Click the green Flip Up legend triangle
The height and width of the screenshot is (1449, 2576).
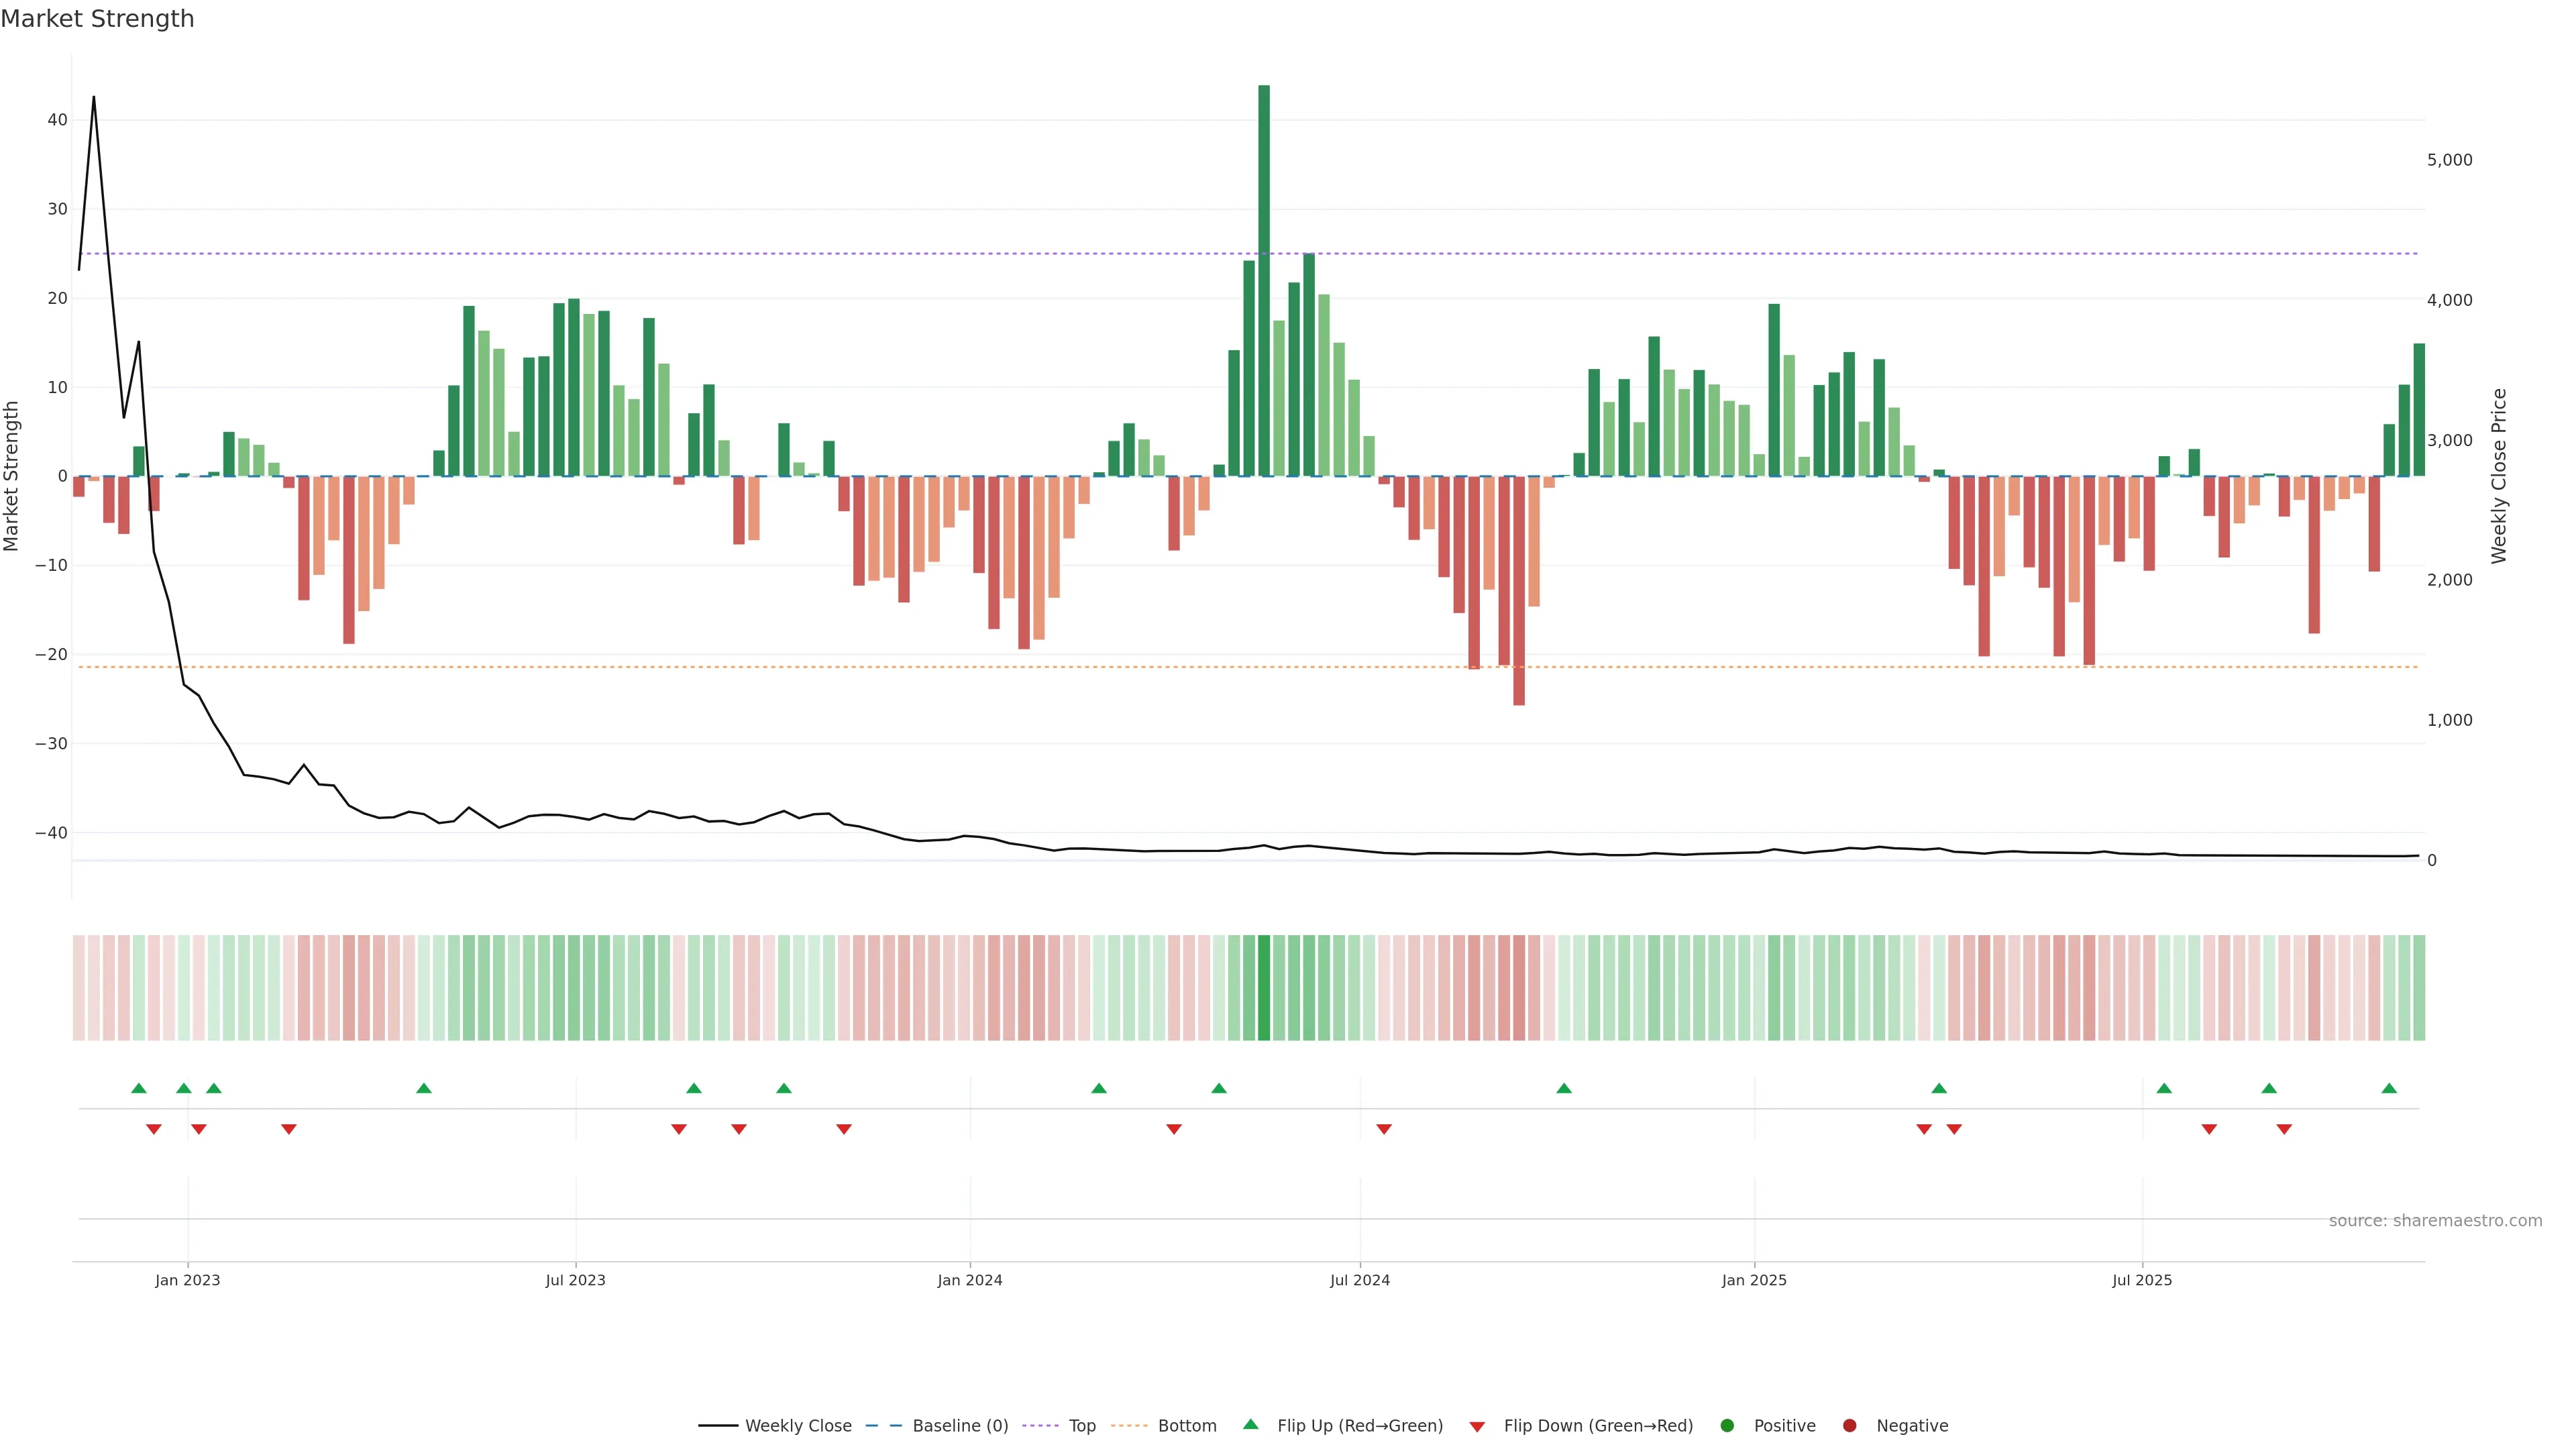[x=1250, y=1425]
